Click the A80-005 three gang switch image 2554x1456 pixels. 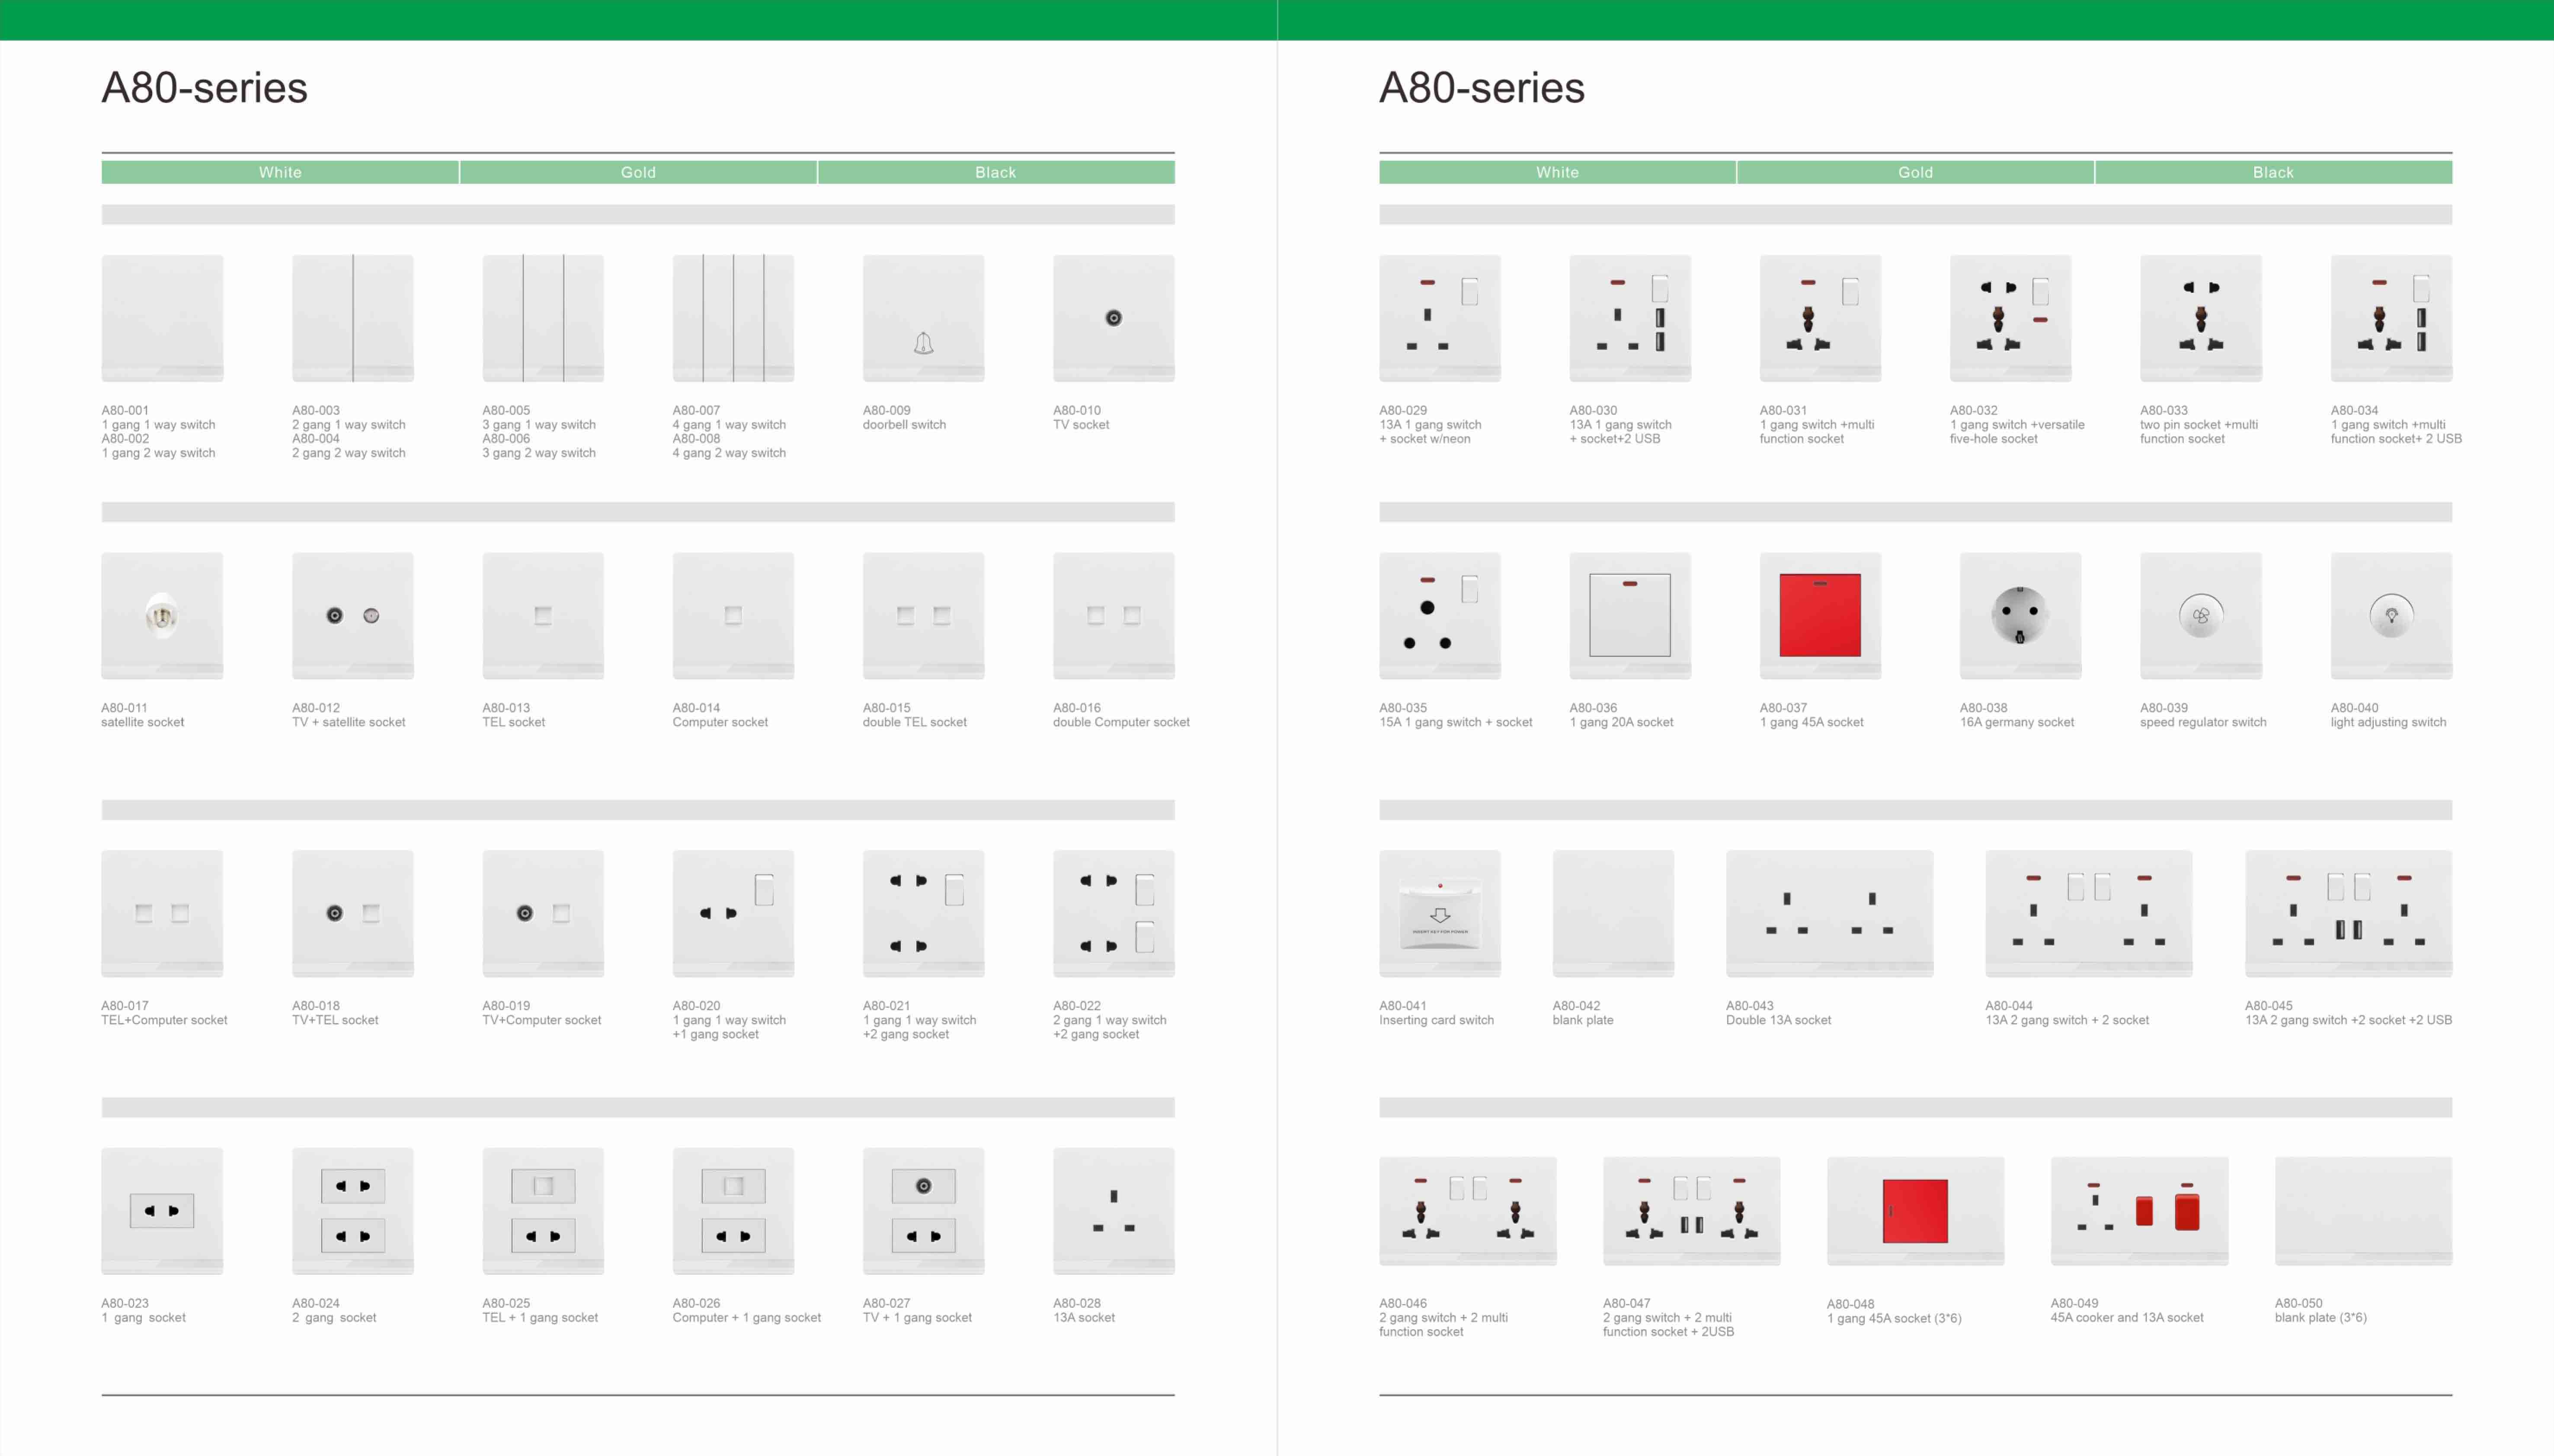543,318
